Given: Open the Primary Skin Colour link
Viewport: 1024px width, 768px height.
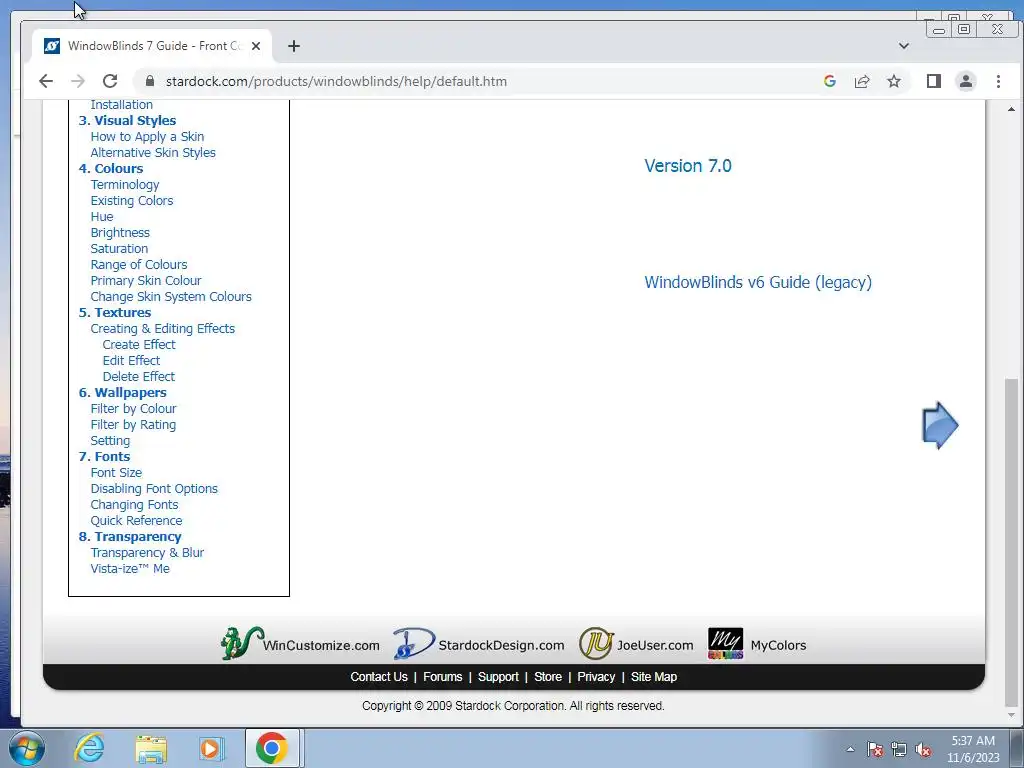Looking at the screenshot, I should pyautogui.click(x=146, y=281).
